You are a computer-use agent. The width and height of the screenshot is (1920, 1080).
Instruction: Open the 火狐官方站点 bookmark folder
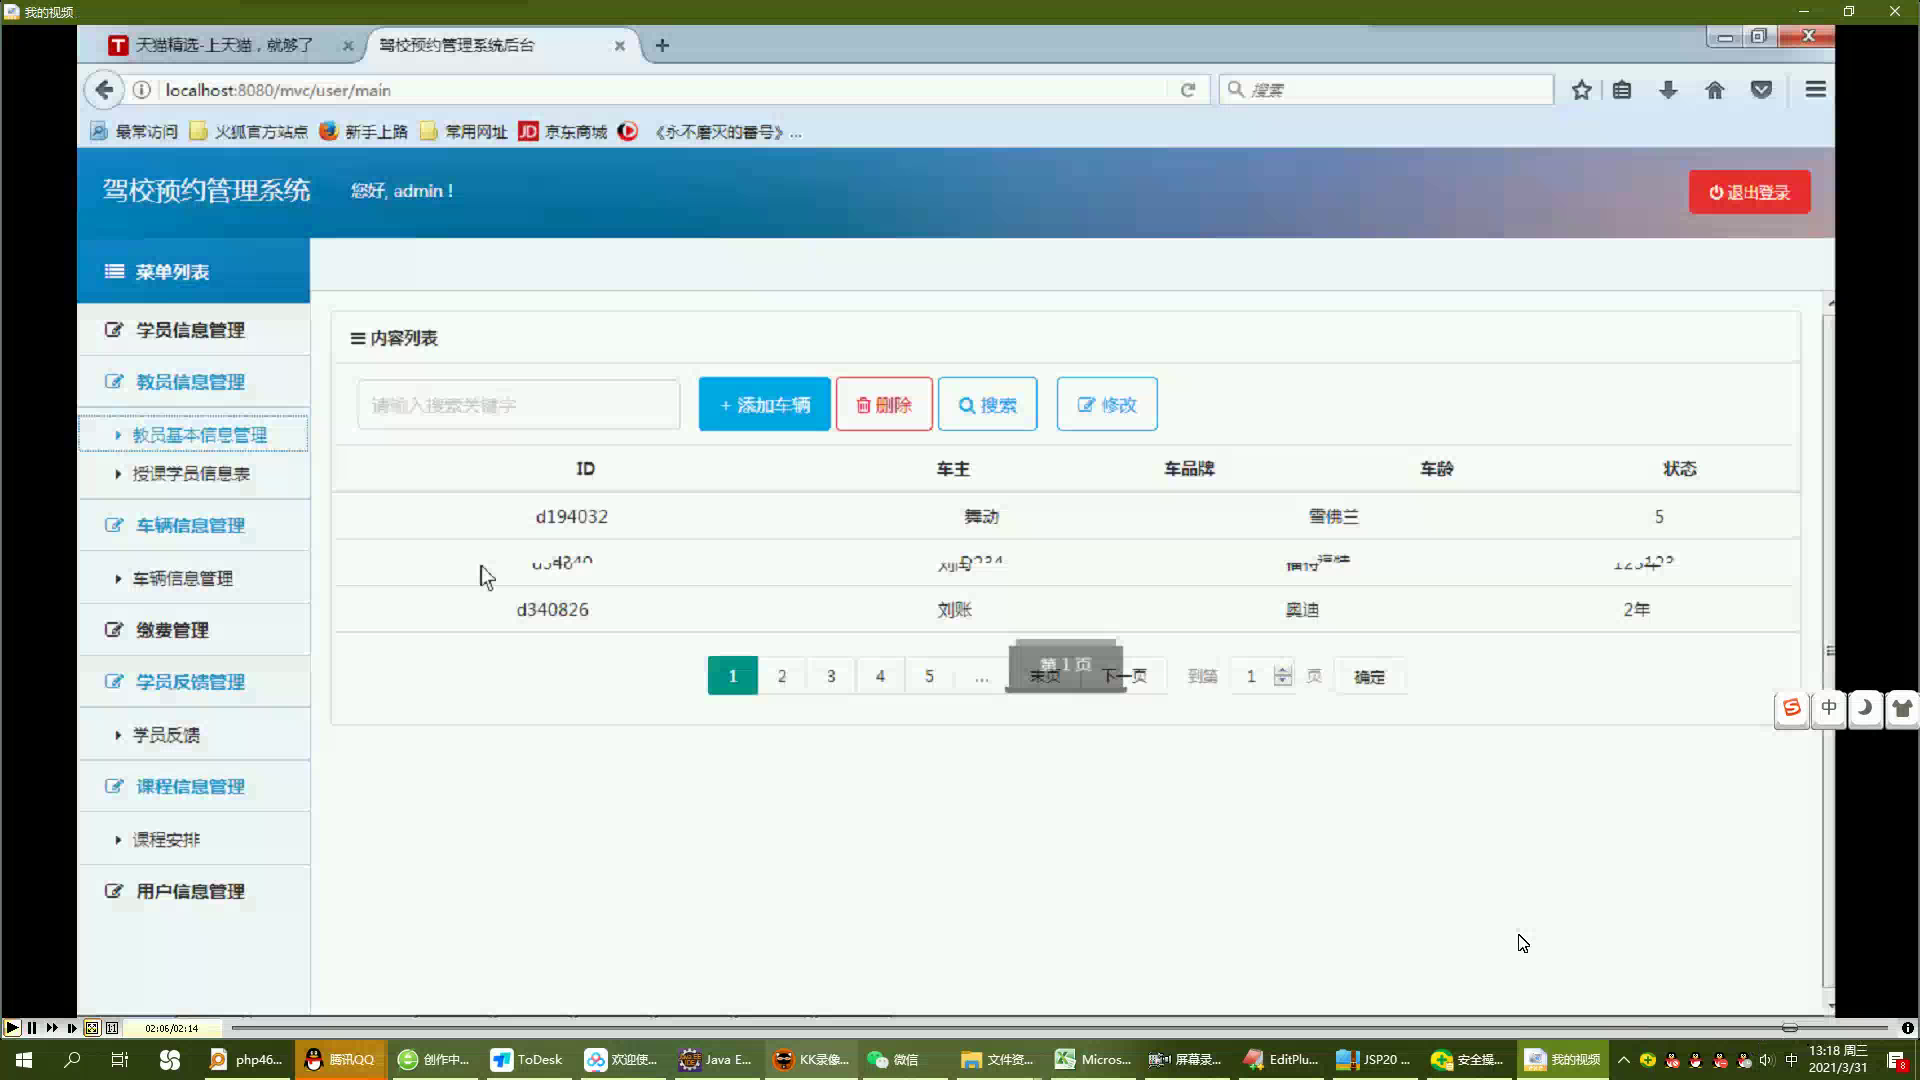tap(248, 132)
